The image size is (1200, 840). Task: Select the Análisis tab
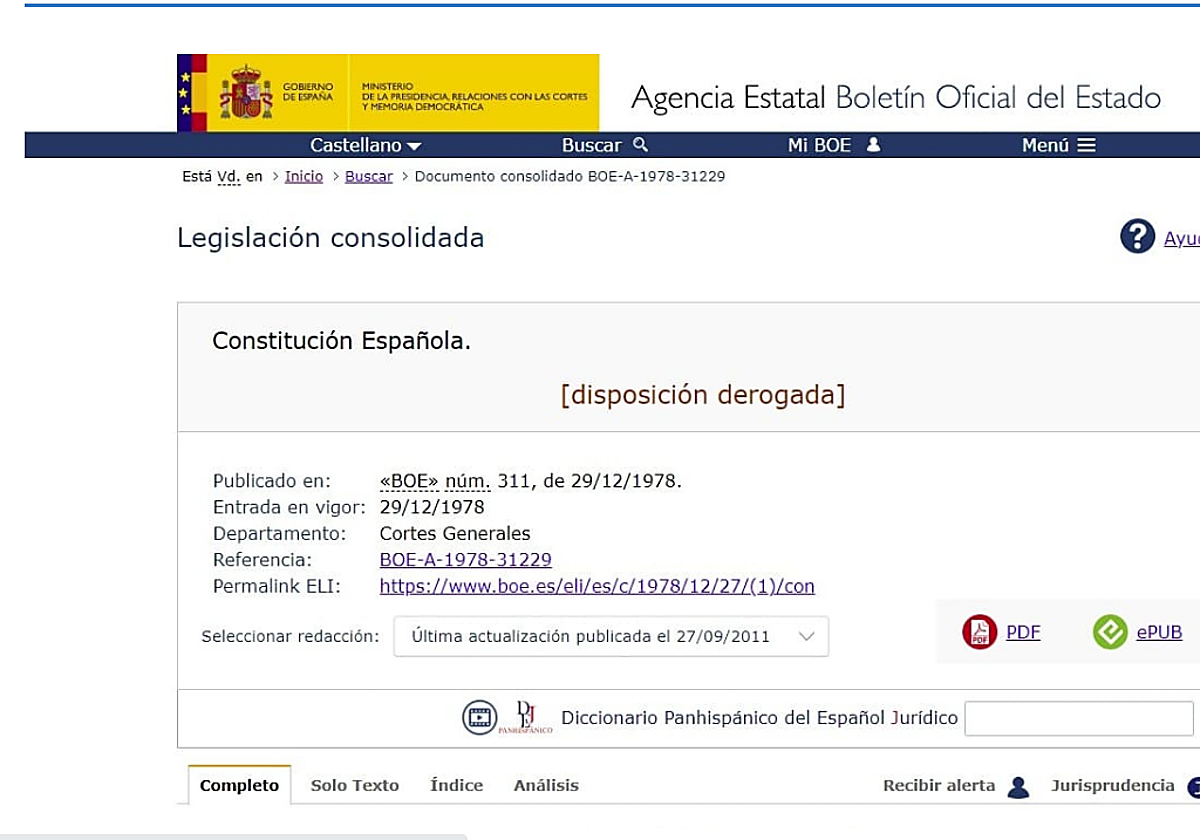click(x=546, y=786)
